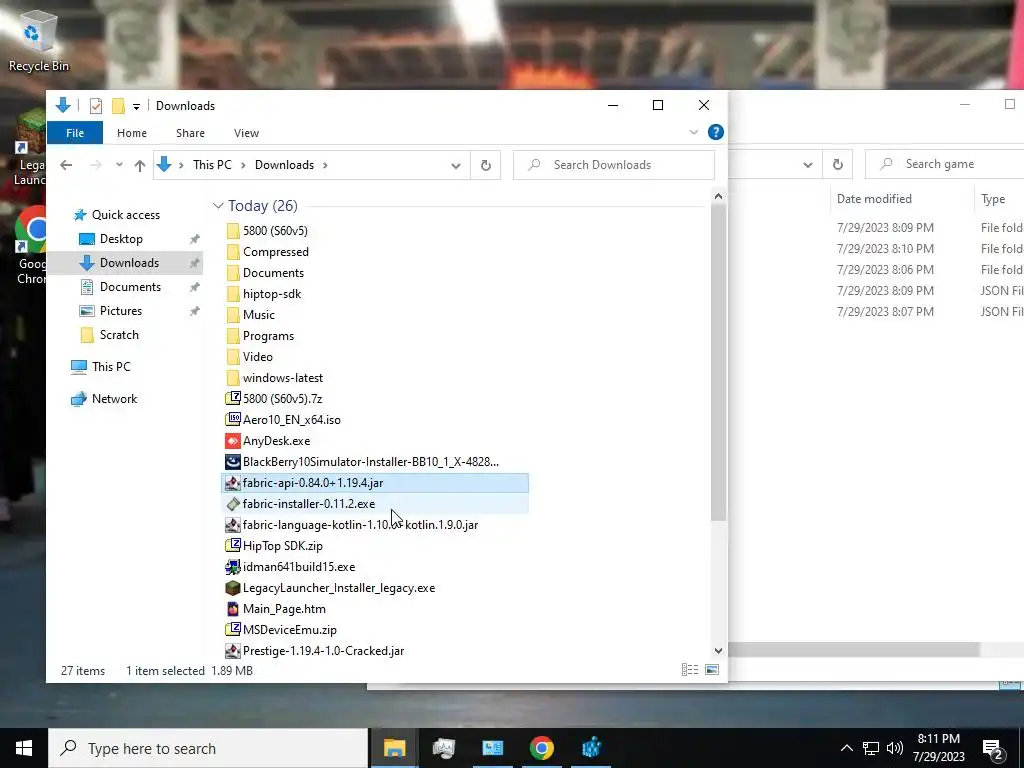Image resolution: width=1024 pixels, height=768 pixels.
Task: Select Documents in navigation pane
Action: tap(130, 287)
